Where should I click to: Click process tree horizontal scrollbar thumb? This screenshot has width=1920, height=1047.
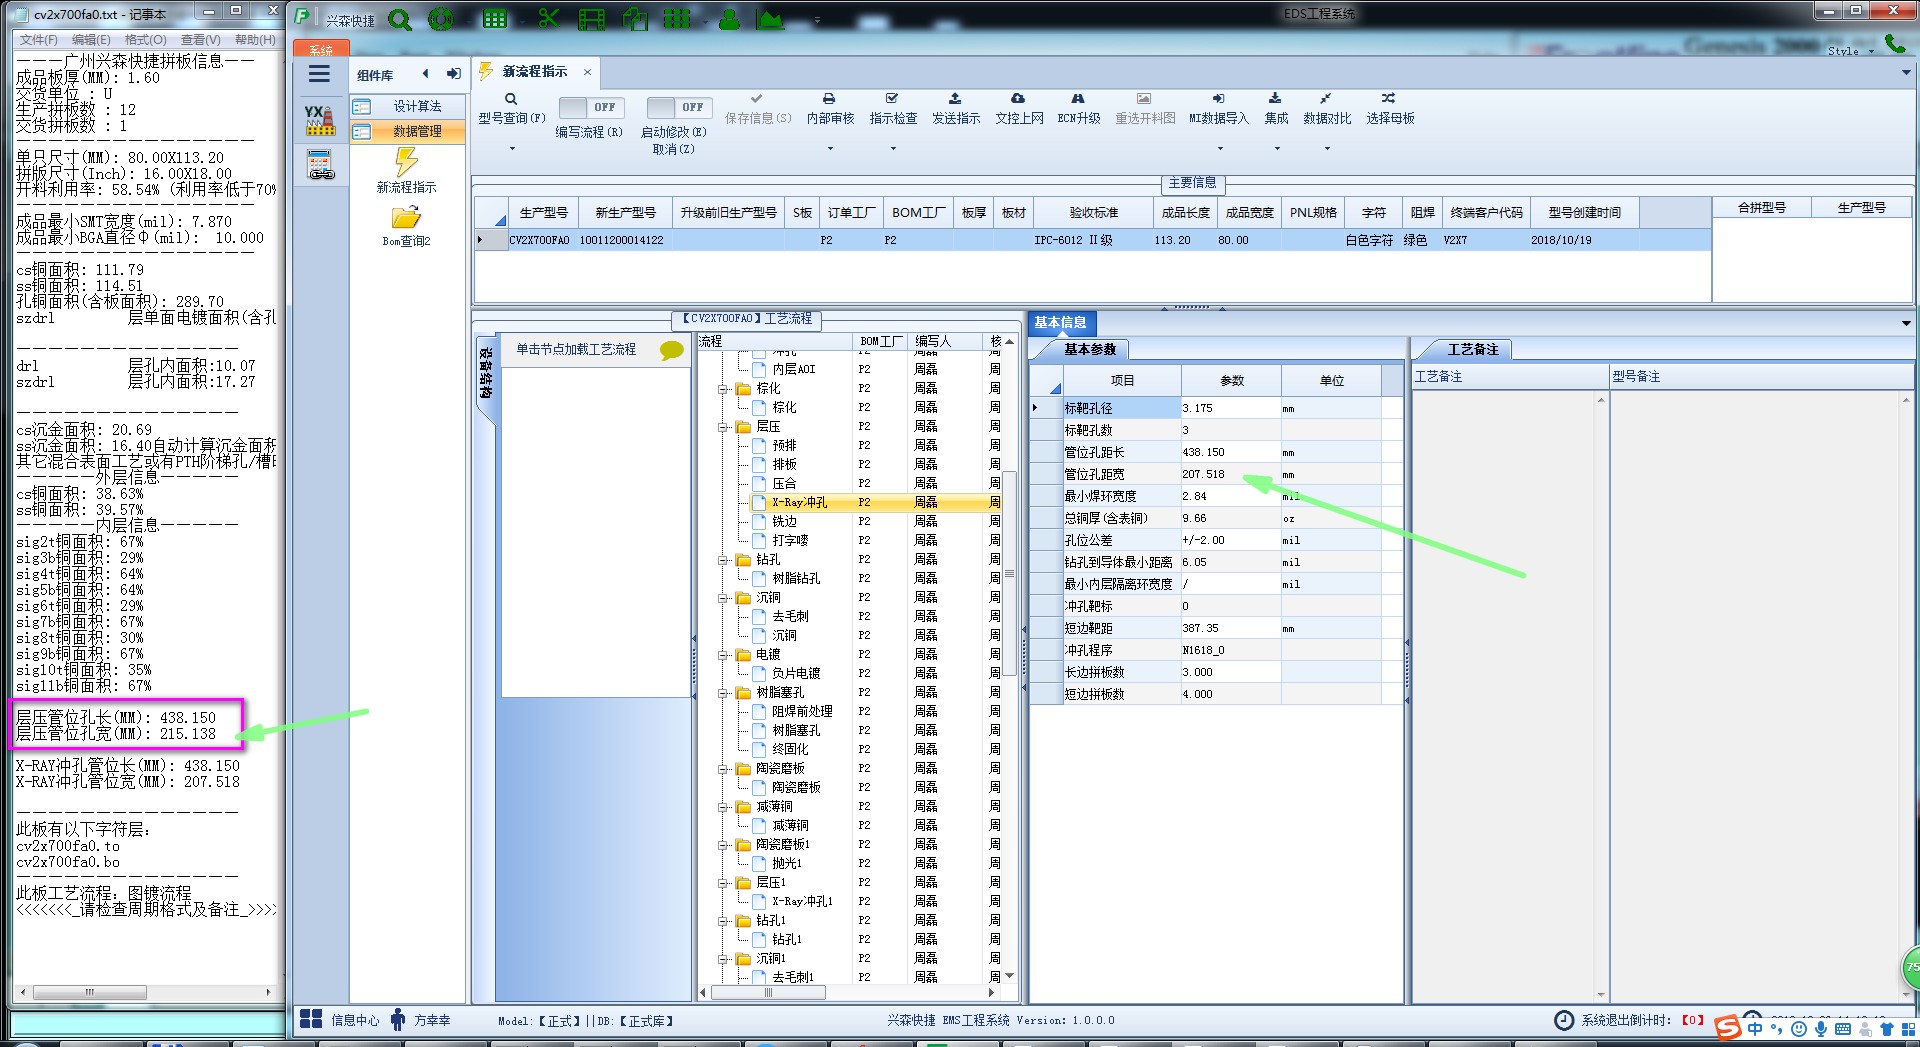click(768, 993)
